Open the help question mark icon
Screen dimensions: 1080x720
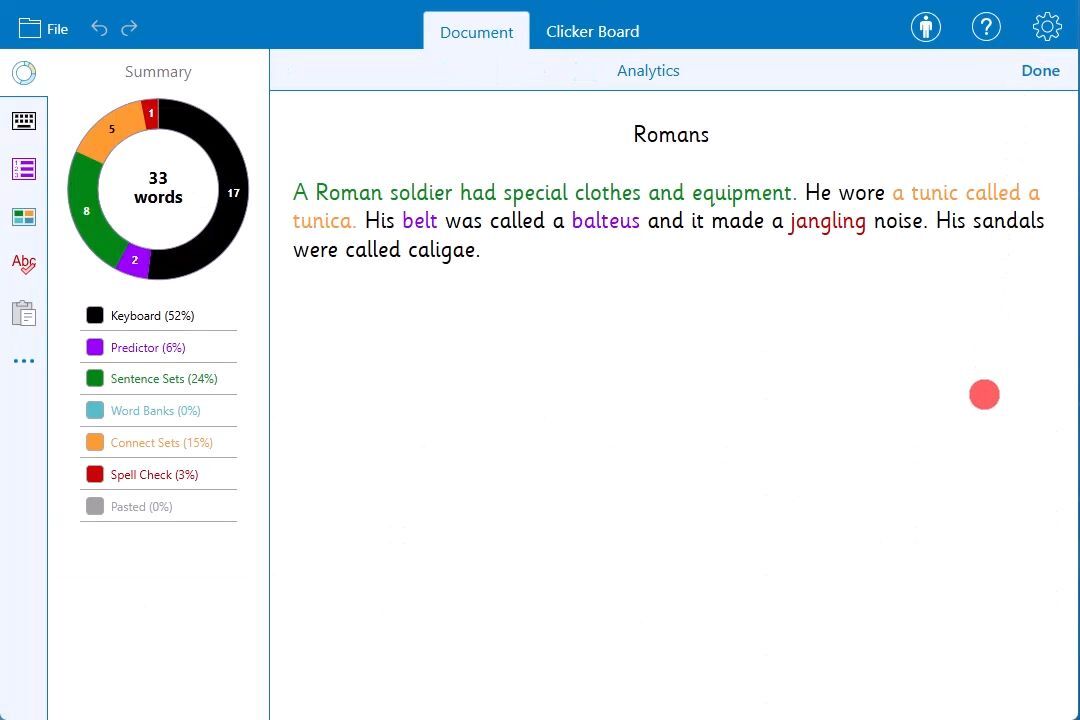point(986,28)
